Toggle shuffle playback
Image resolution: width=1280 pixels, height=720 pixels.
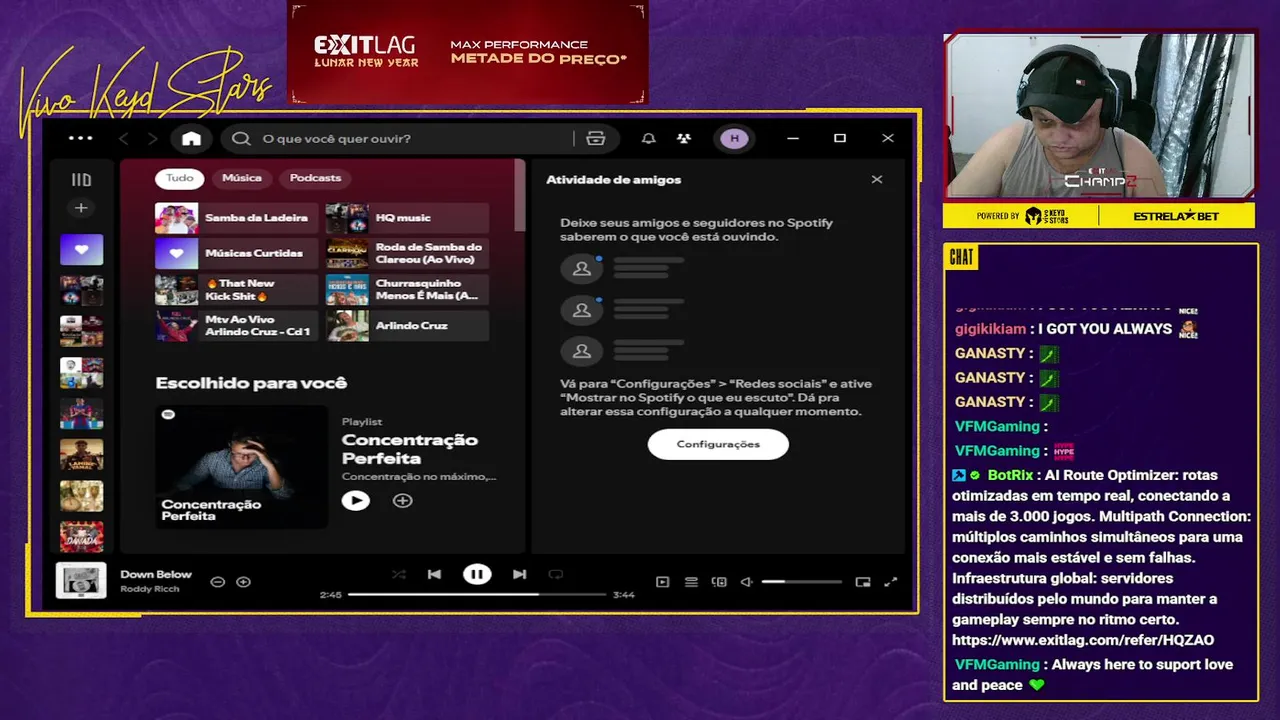click(x=399, y=574)
